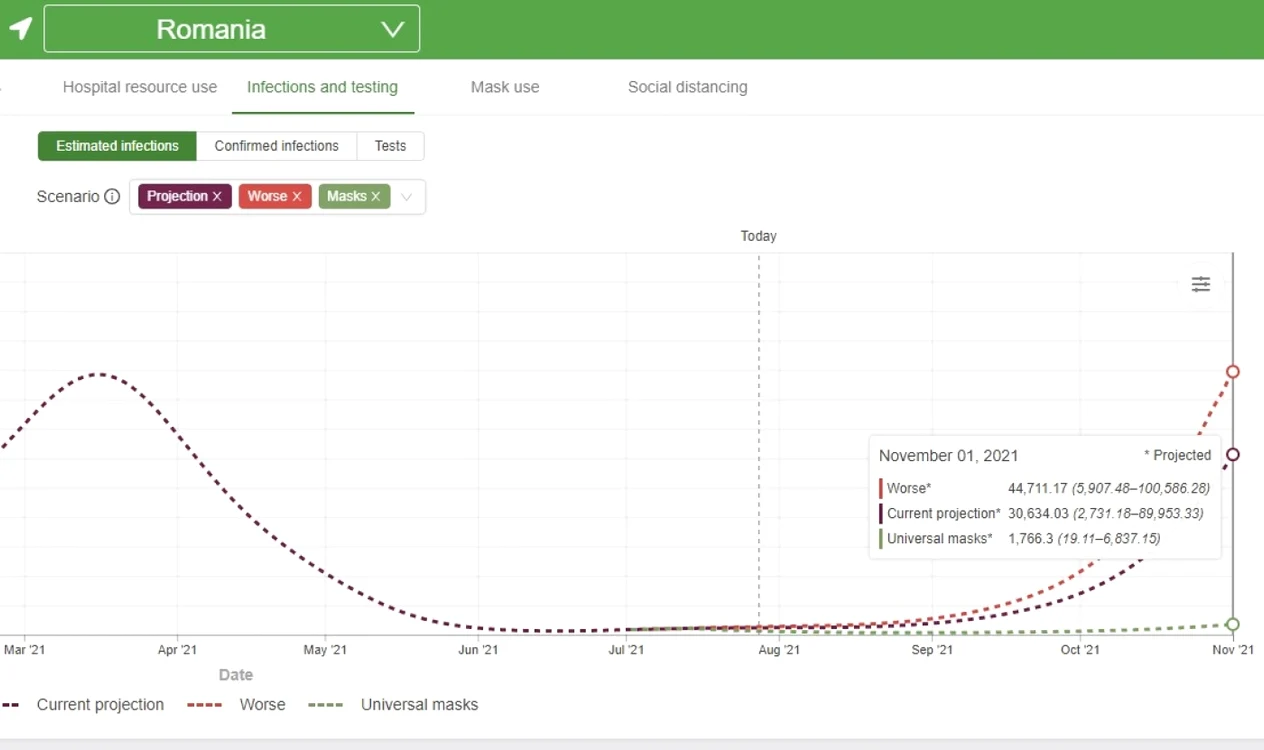Switch to Hospital resource use tab
Viewport: 1264px width, 750px height.
tap(140, 87)
